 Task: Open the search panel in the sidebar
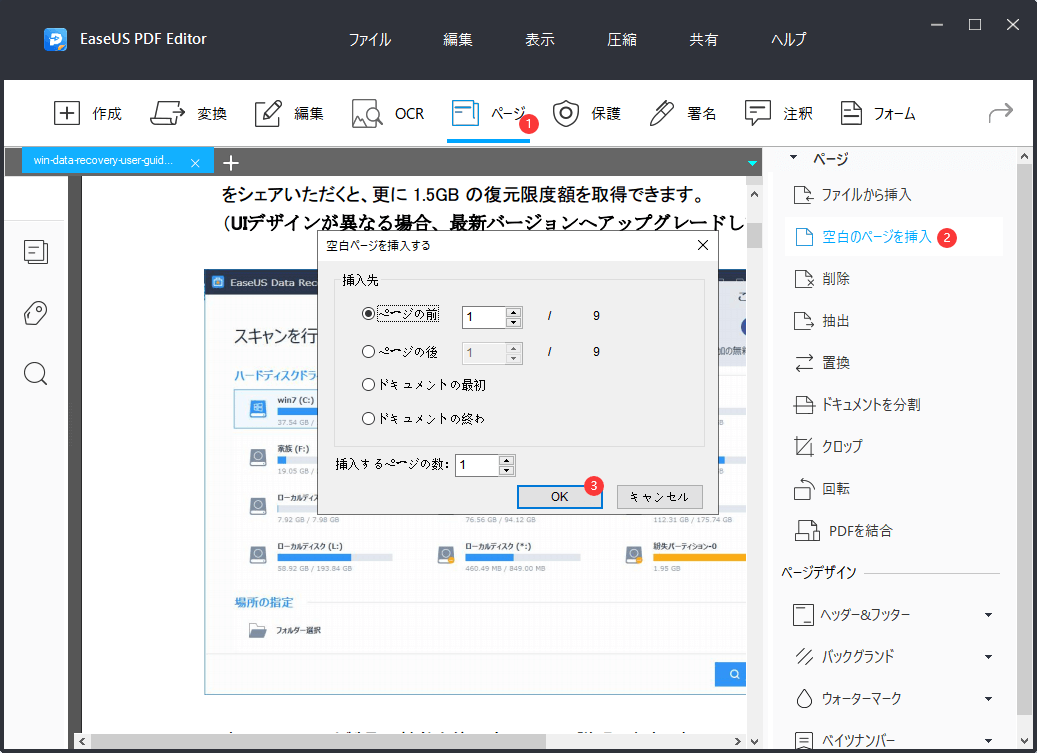(x=36, y=373)
